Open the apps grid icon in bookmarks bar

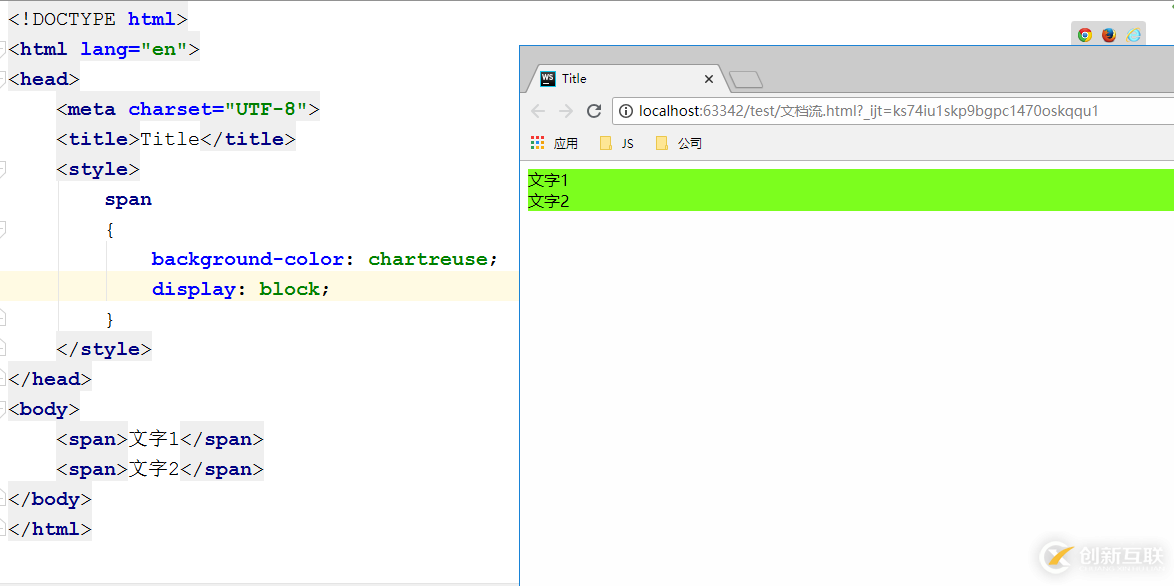coord(537,143)
